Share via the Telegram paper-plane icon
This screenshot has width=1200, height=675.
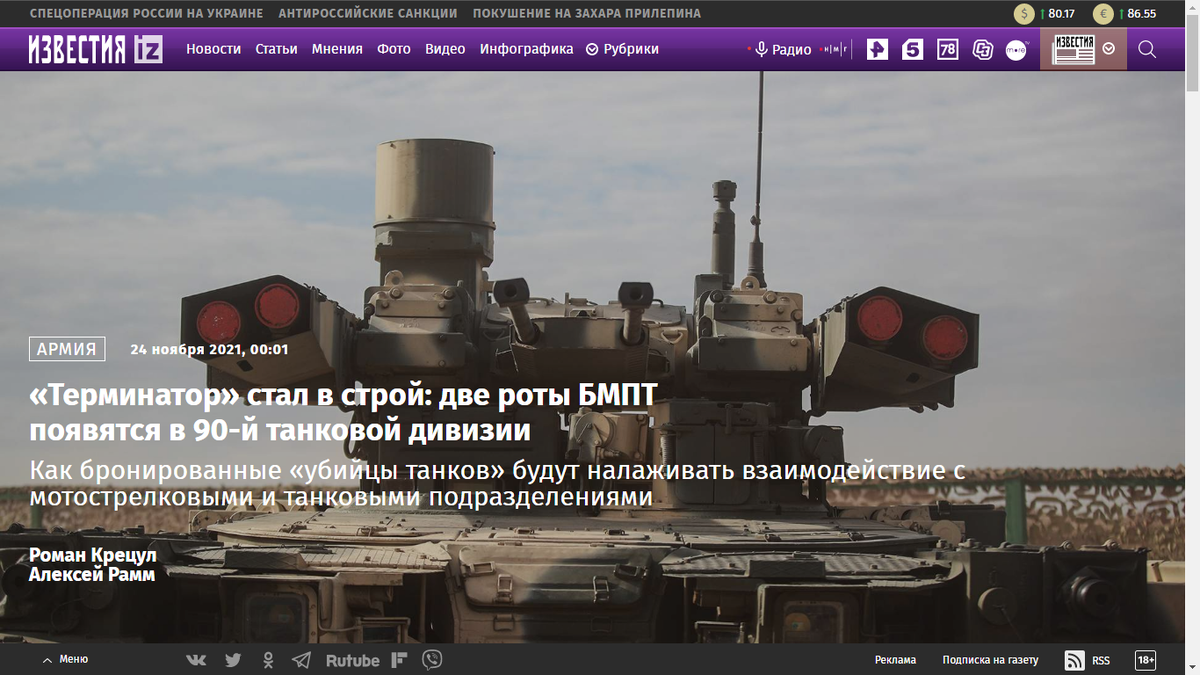pyautogui.click(x=302, y=659)
